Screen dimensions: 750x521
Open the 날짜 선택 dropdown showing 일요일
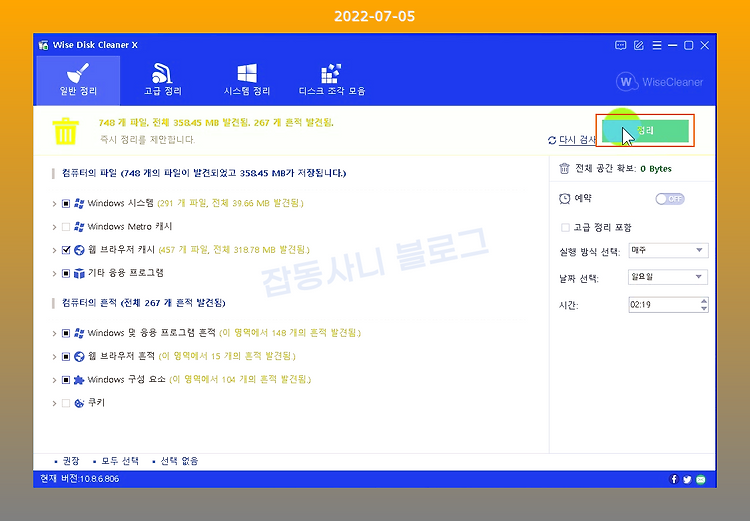click(x=668, y=277)
